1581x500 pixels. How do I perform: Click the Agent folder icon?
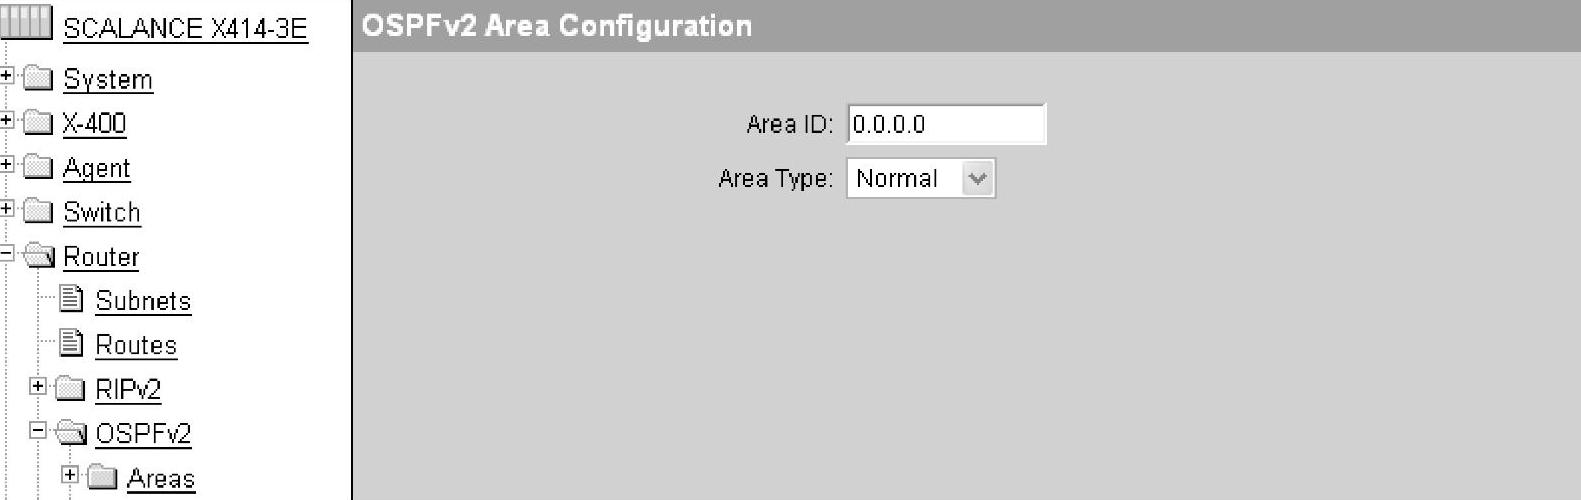(38, 167)
